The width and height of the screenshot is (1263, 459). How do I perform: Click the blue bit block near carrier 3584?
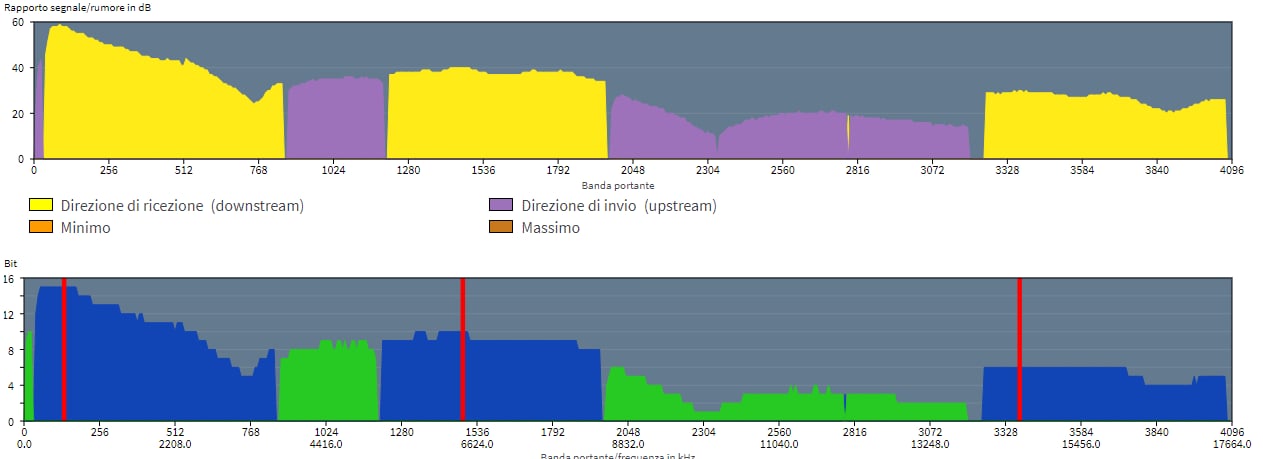tap(1104, 393)
